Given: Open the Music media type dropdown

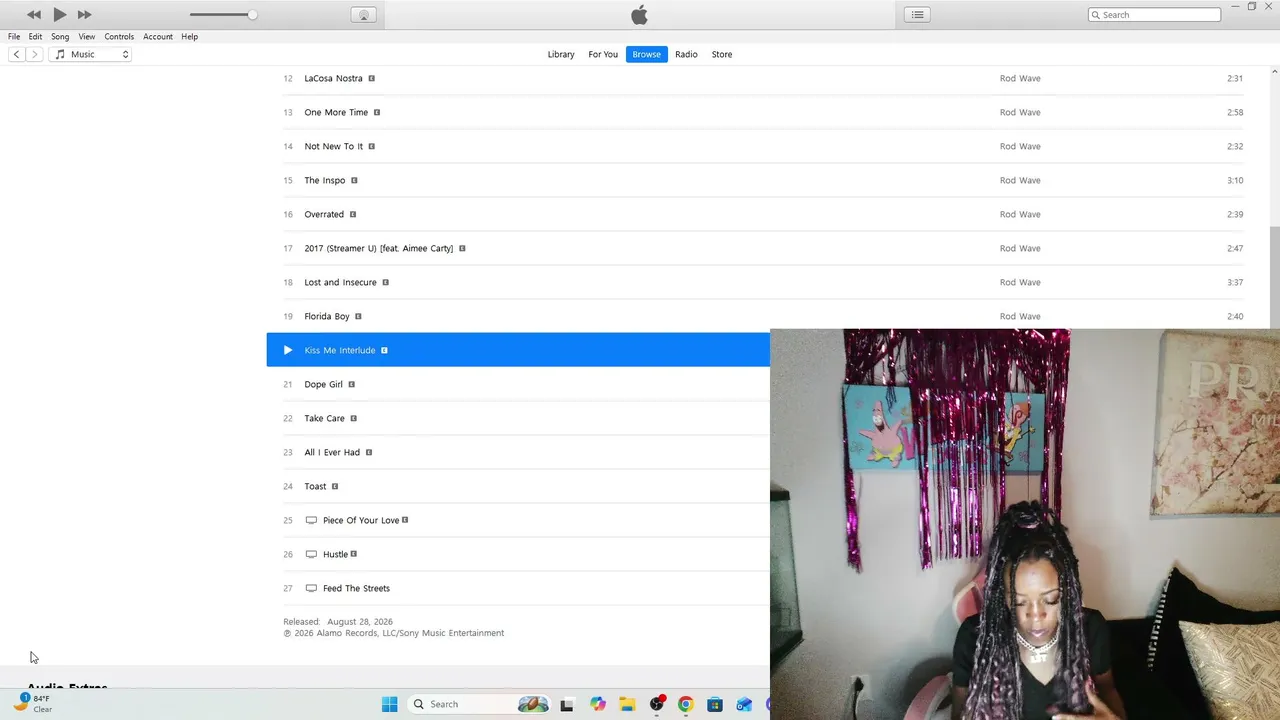Looking at the screenshot, I should pos(92,54).
